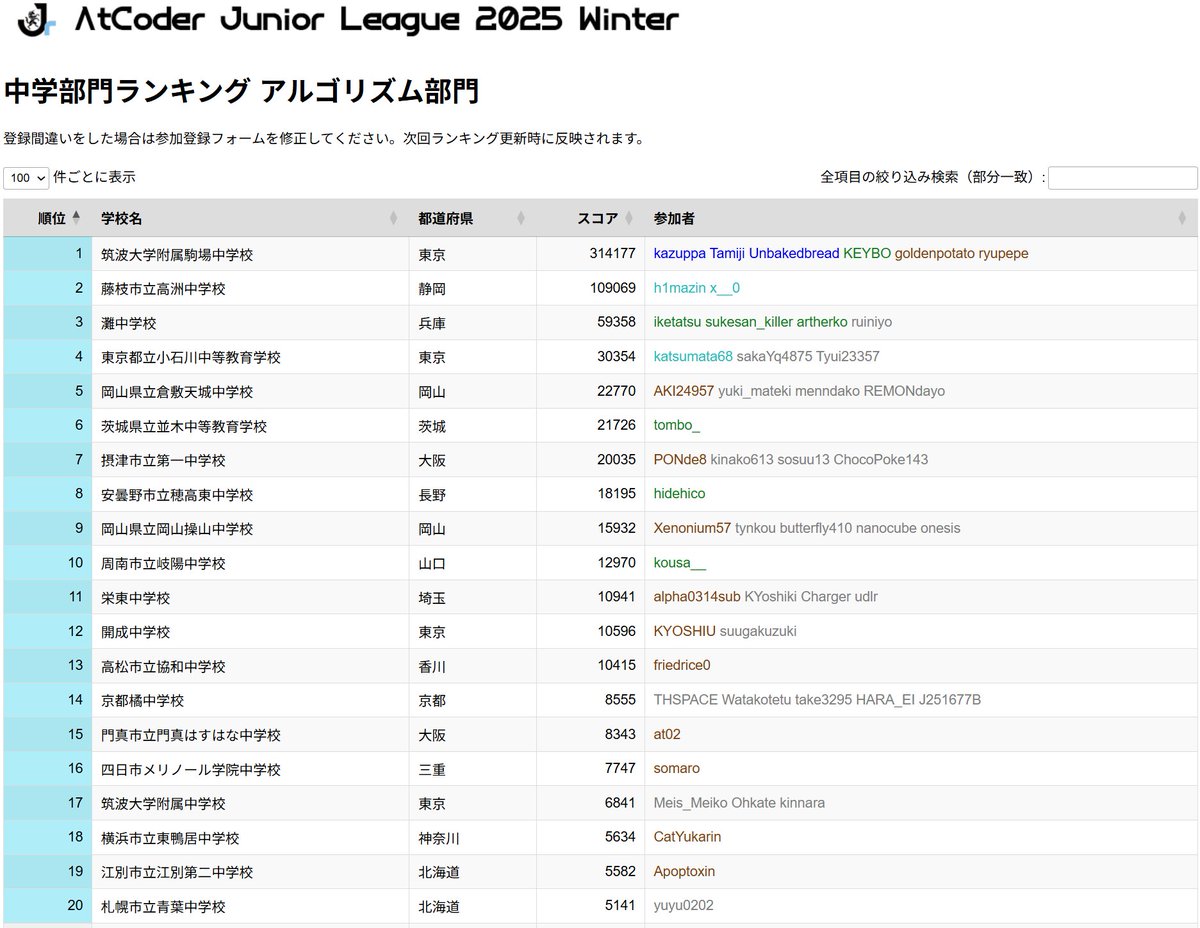The height and width of the screenshot is (928, 1200).
Task: Open participant KYOSHIU's profile link
Action: tap(685, 630)
